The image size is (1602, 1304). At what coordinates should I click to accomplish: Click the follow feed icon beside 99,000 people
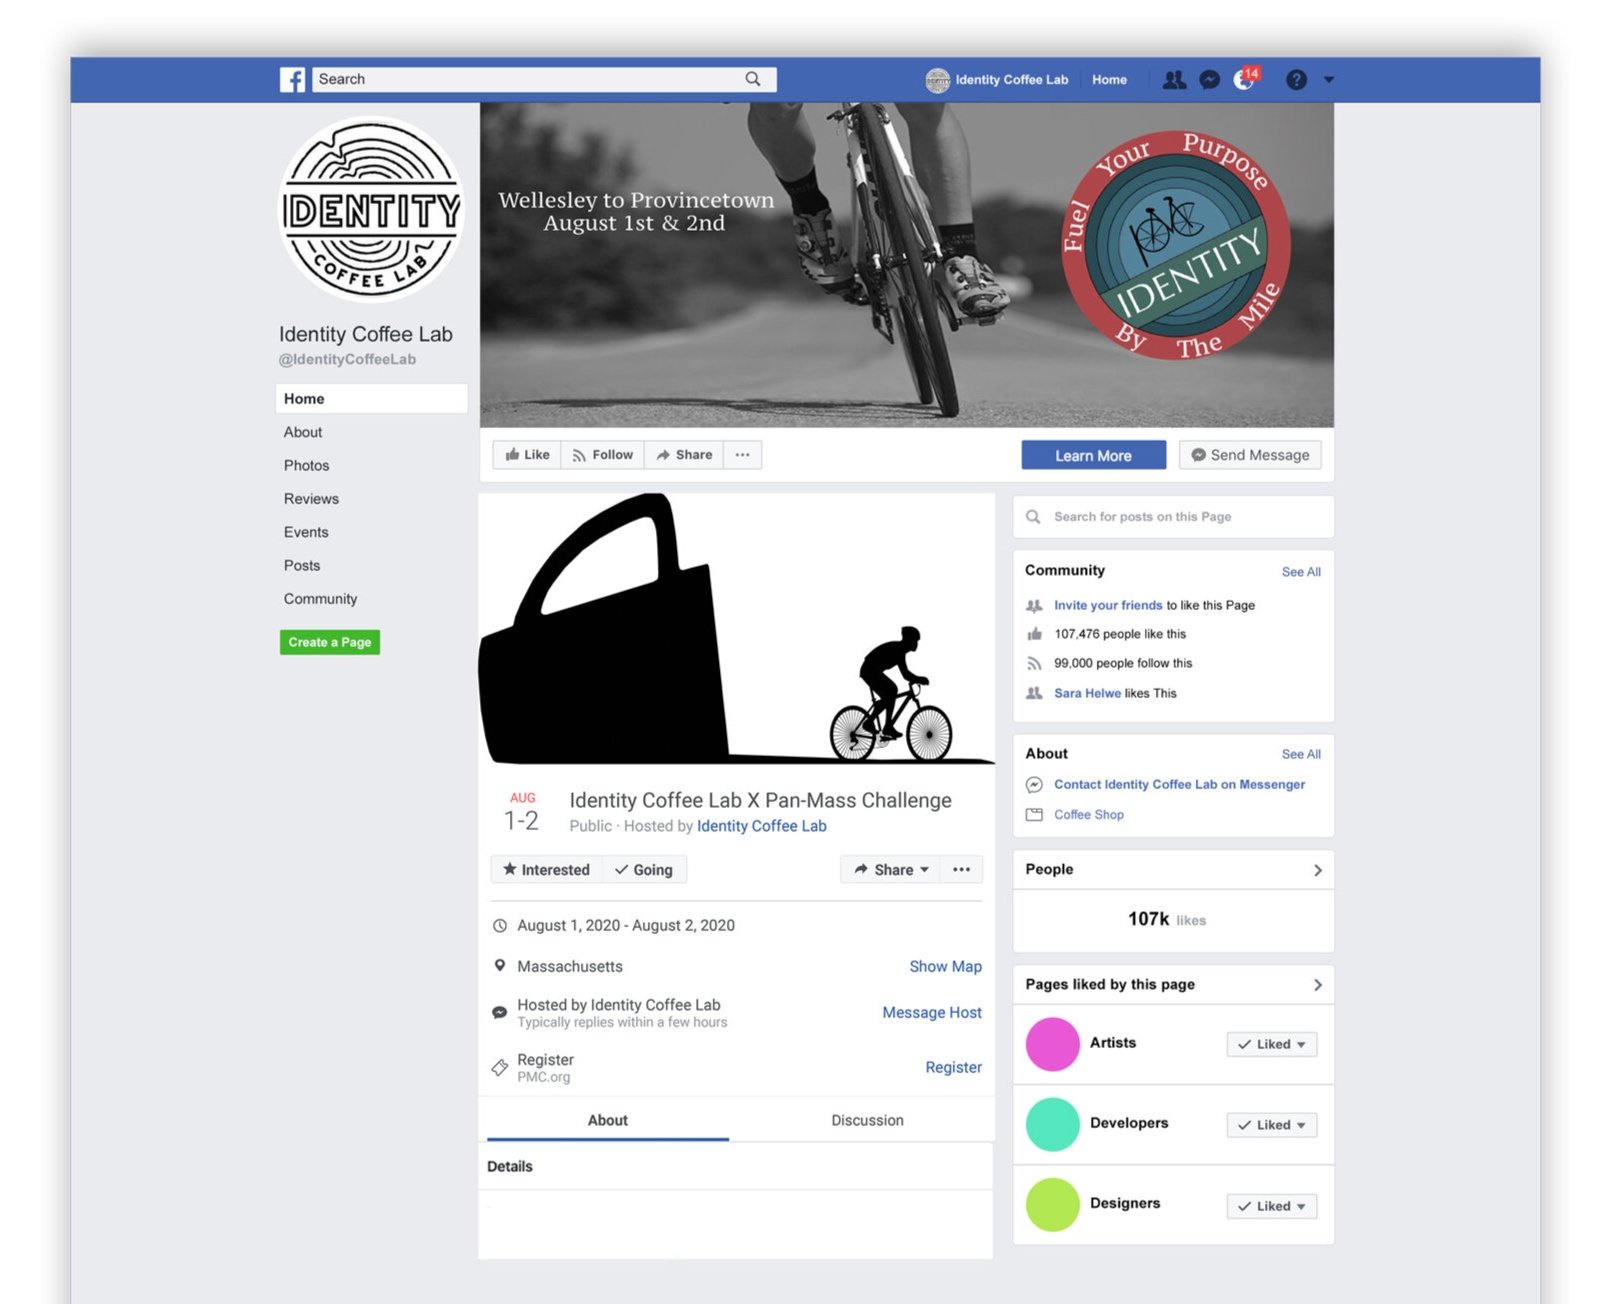tap(1034, 664)
